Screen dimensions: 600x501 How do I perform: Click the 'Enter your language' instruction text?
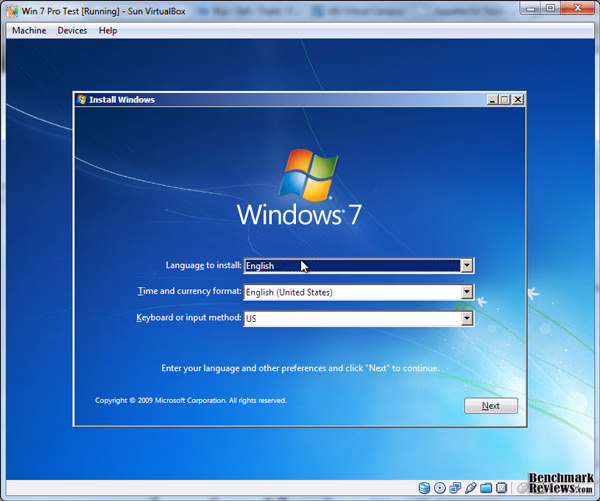tap(300, 368)
